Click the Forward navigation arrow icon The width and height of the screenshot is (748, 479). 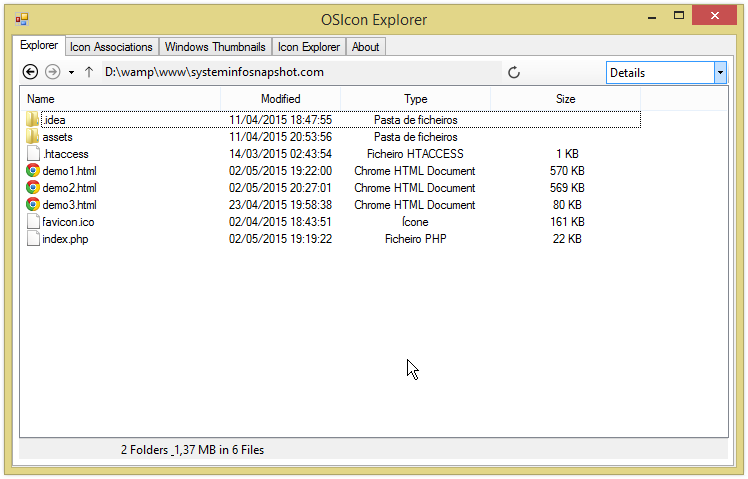click(52, 72)
